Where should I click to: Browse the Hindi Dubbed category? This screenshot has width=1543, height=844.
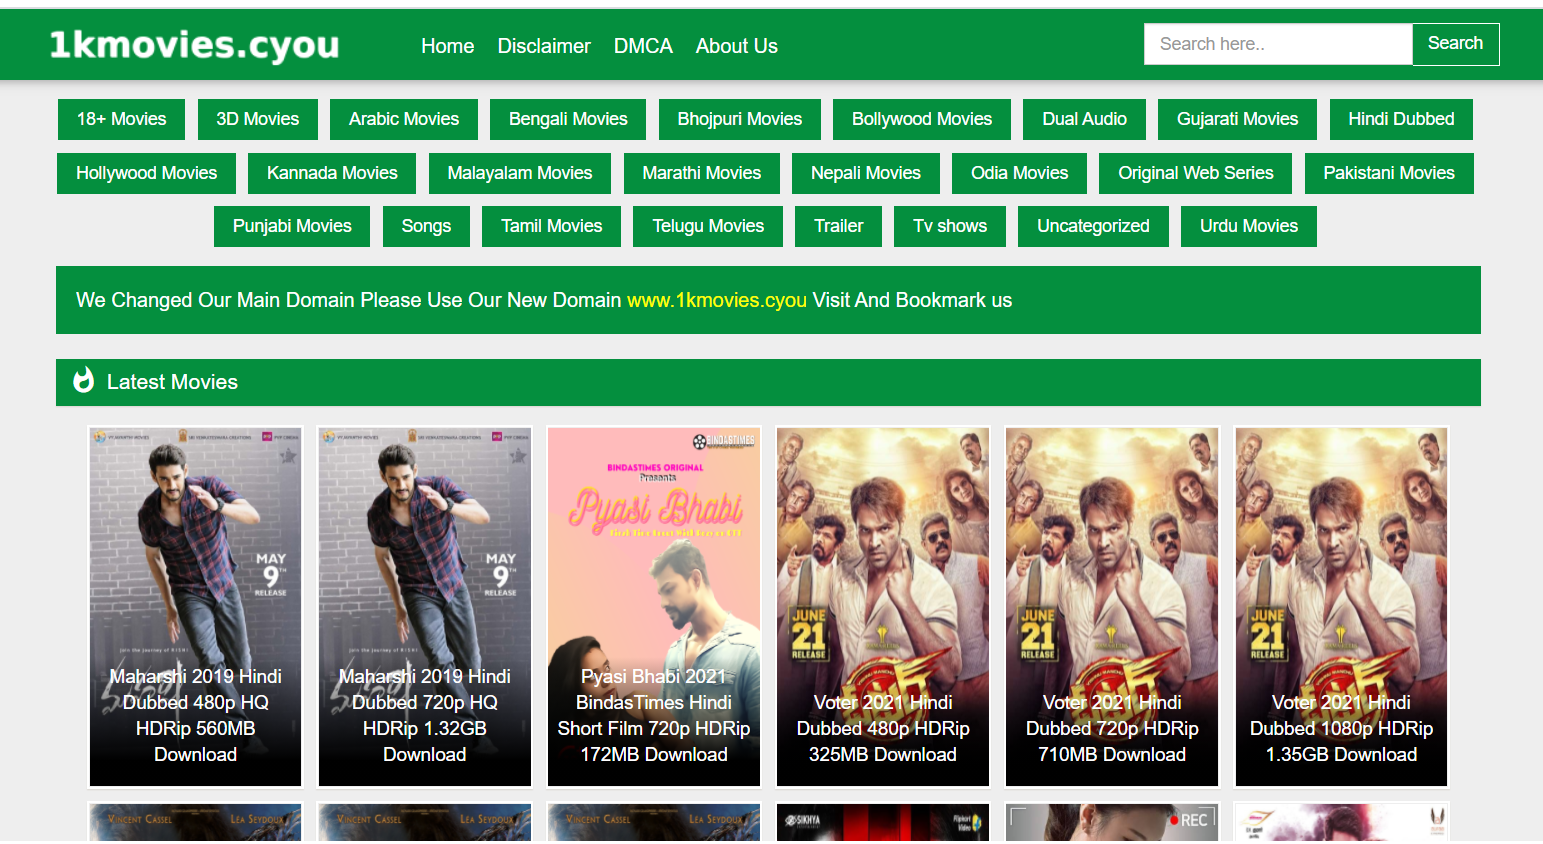pos(1400,119)
